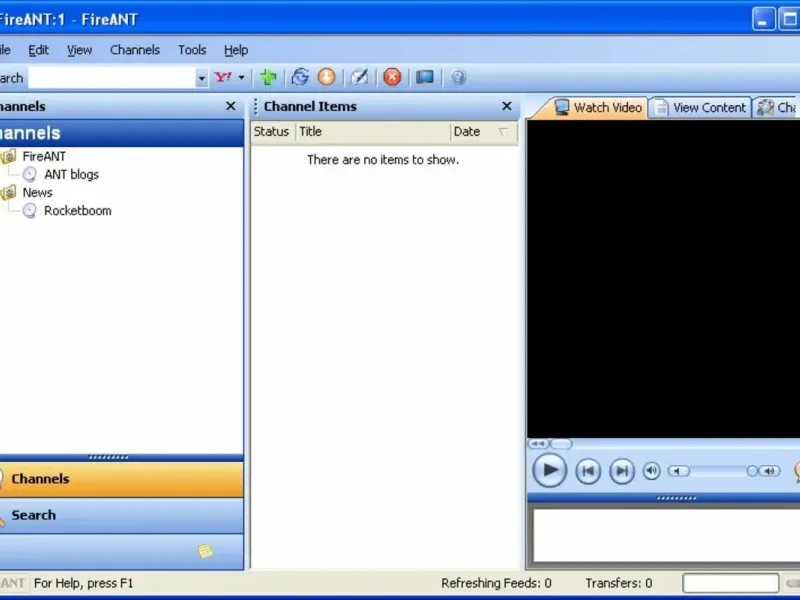The height and width of the screenshot is (600, 800).
Task: Click the red stop icon in toolbar
Action: tap(392, 78)
